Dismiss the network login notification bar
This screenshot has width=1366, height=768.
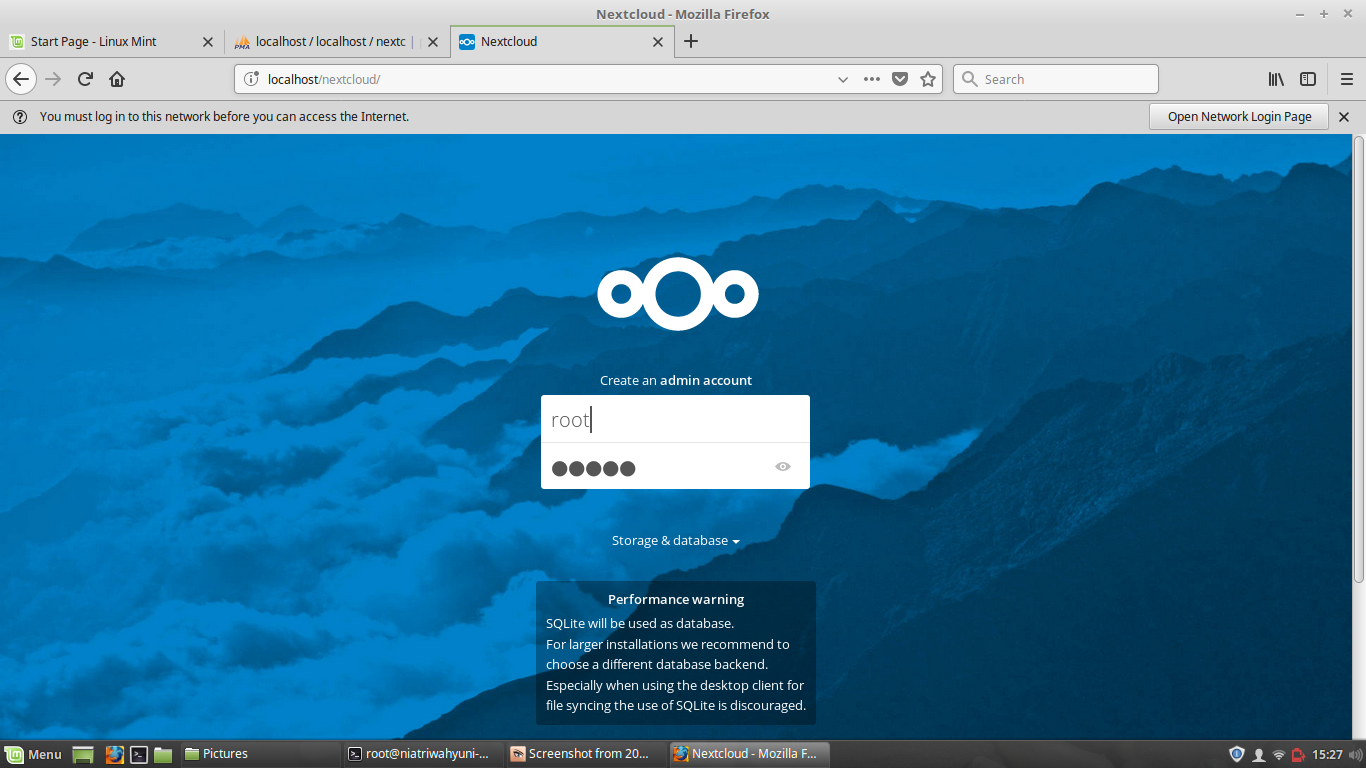pos(1343,116)
